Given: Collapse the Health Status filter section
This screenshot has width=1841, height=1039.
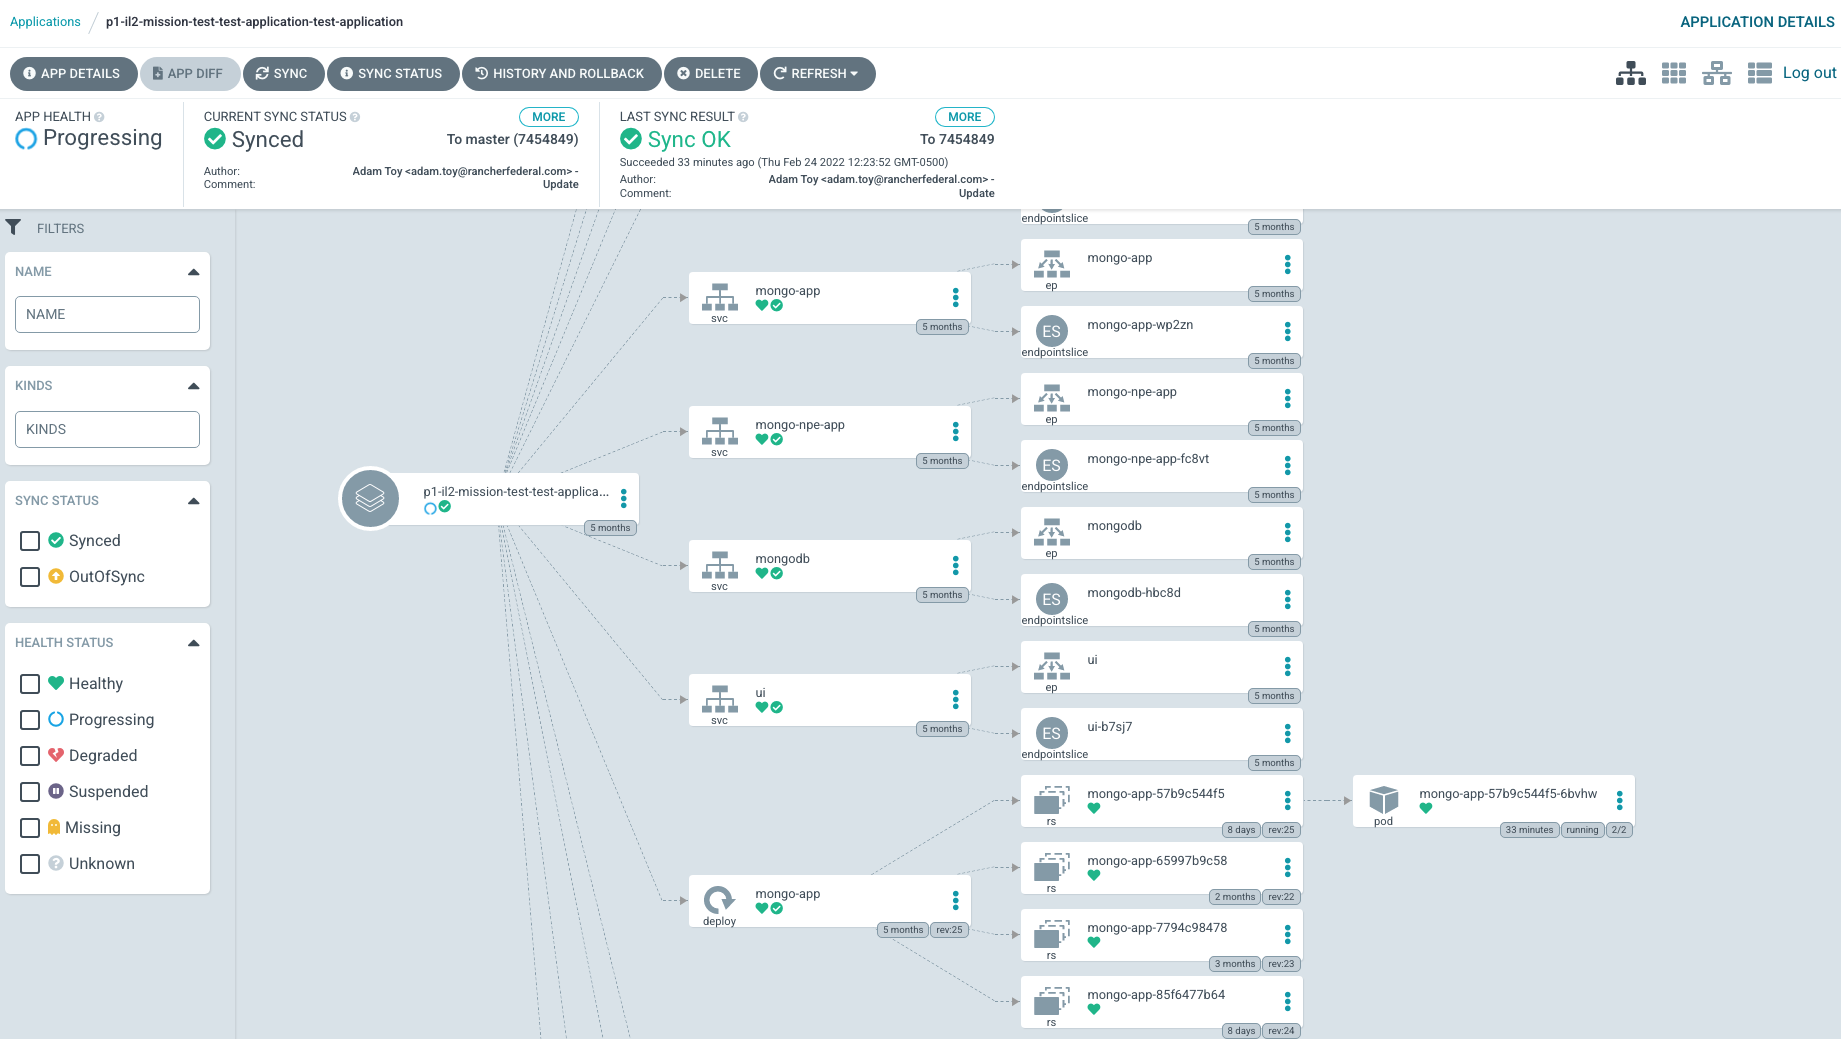Looking at the screenshot, I should (x=193, y=643).
